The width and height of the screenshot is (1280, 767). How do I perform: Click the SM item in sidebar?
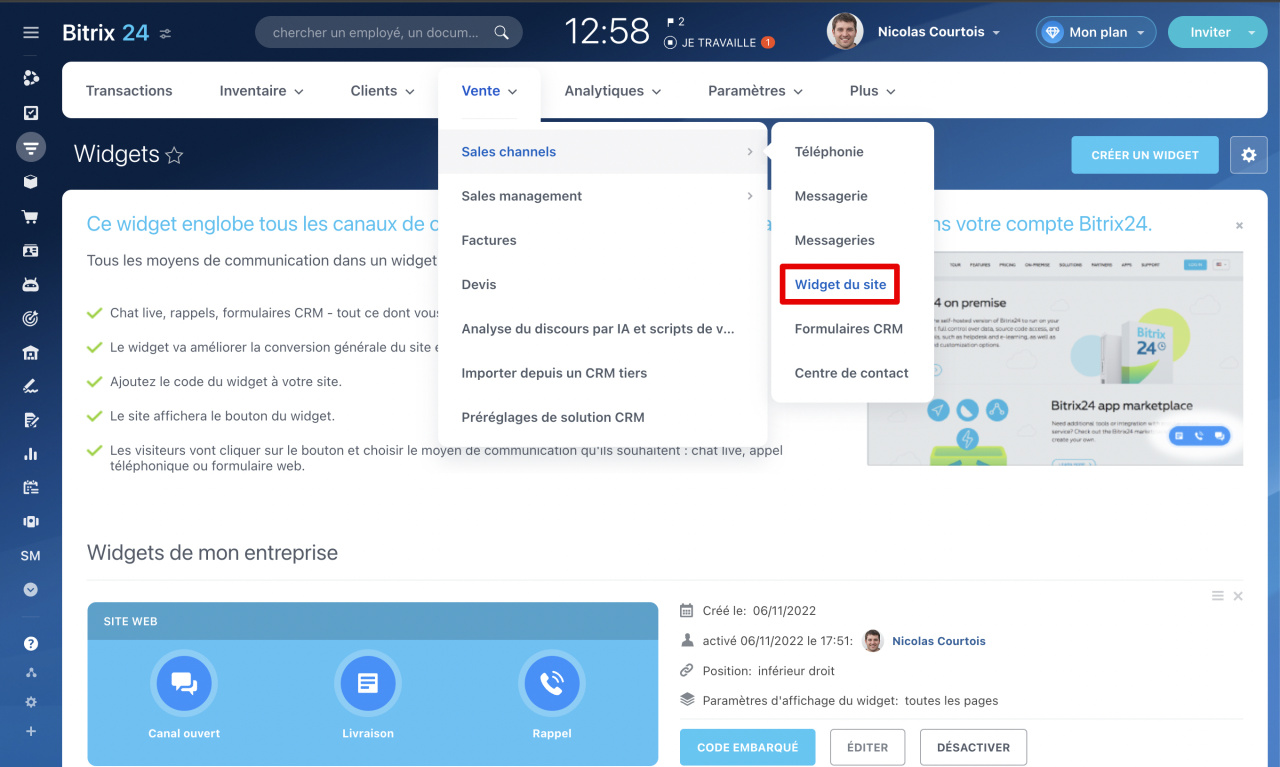coord(31,556)
